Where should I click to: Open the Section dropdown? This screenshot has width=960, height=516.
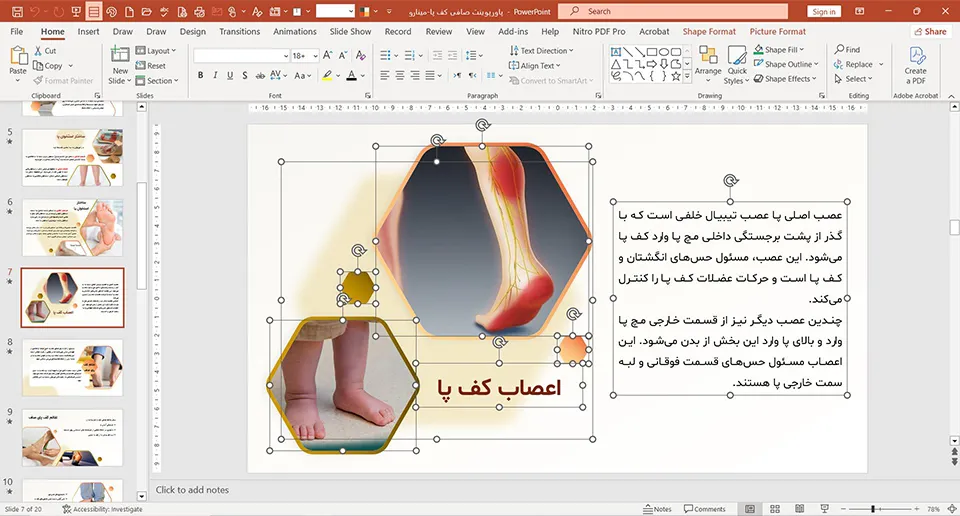[157, 80]
